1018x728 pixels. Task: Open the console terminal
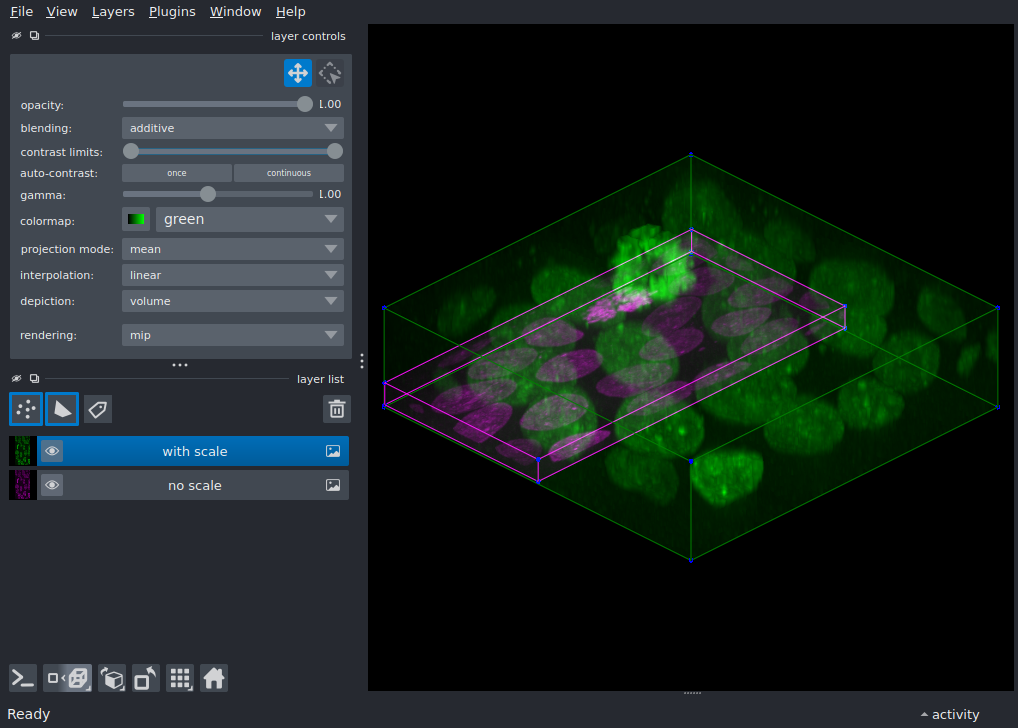tap(23, 678)
